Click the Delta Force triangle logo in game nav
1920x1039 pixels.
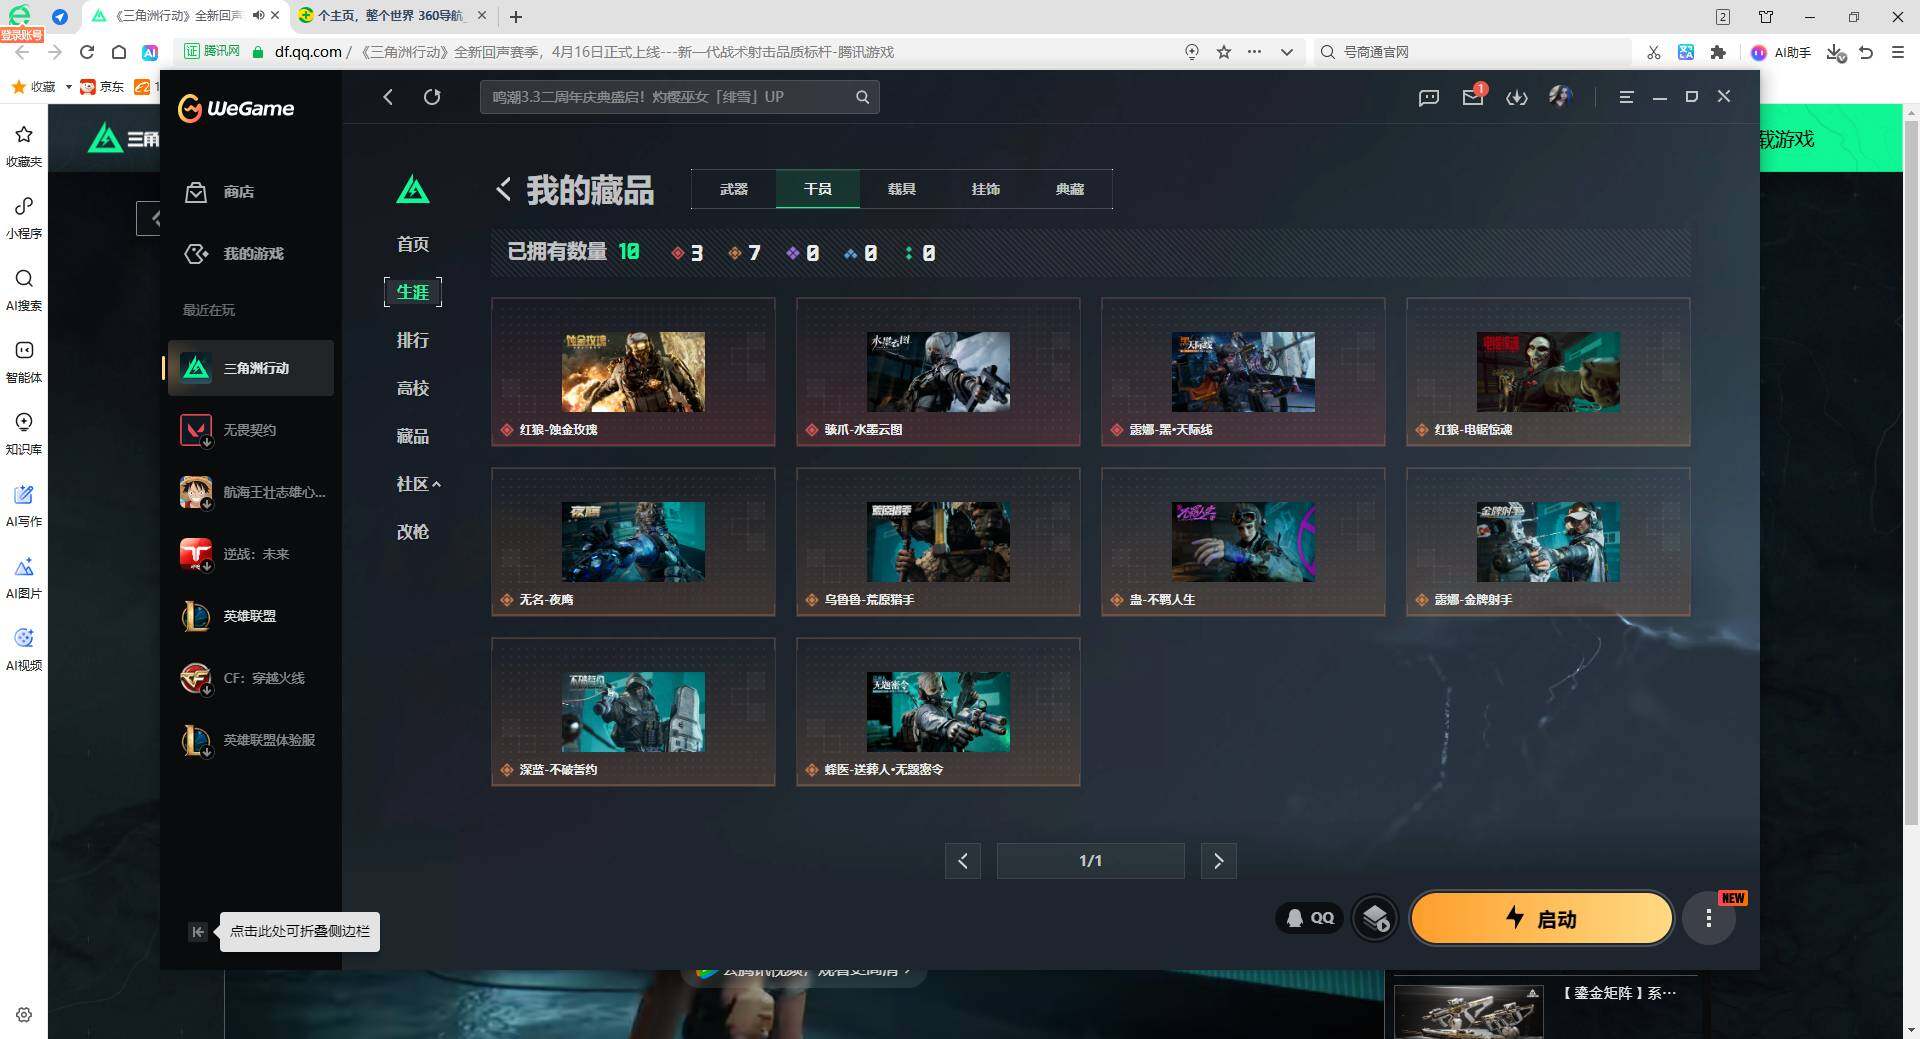[x=413, y=189]
